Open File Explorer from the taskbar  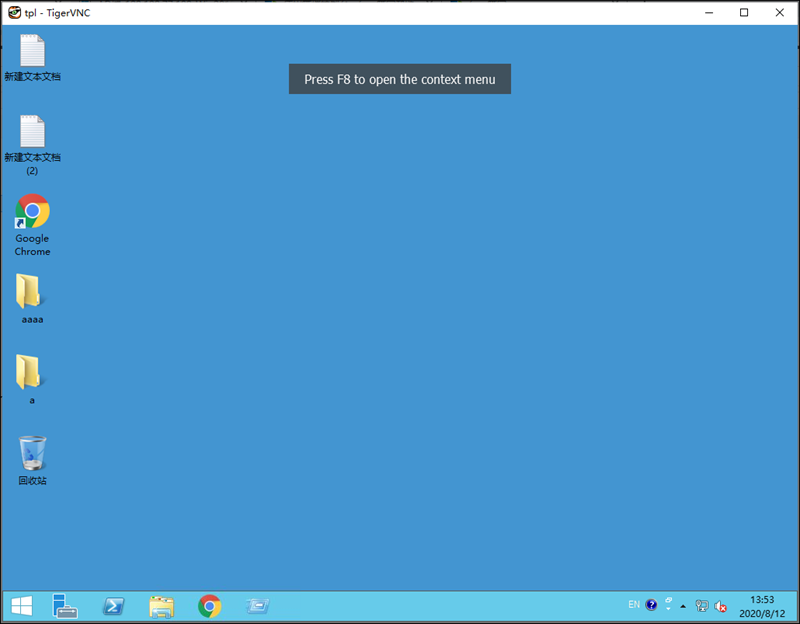coord(161,605)
